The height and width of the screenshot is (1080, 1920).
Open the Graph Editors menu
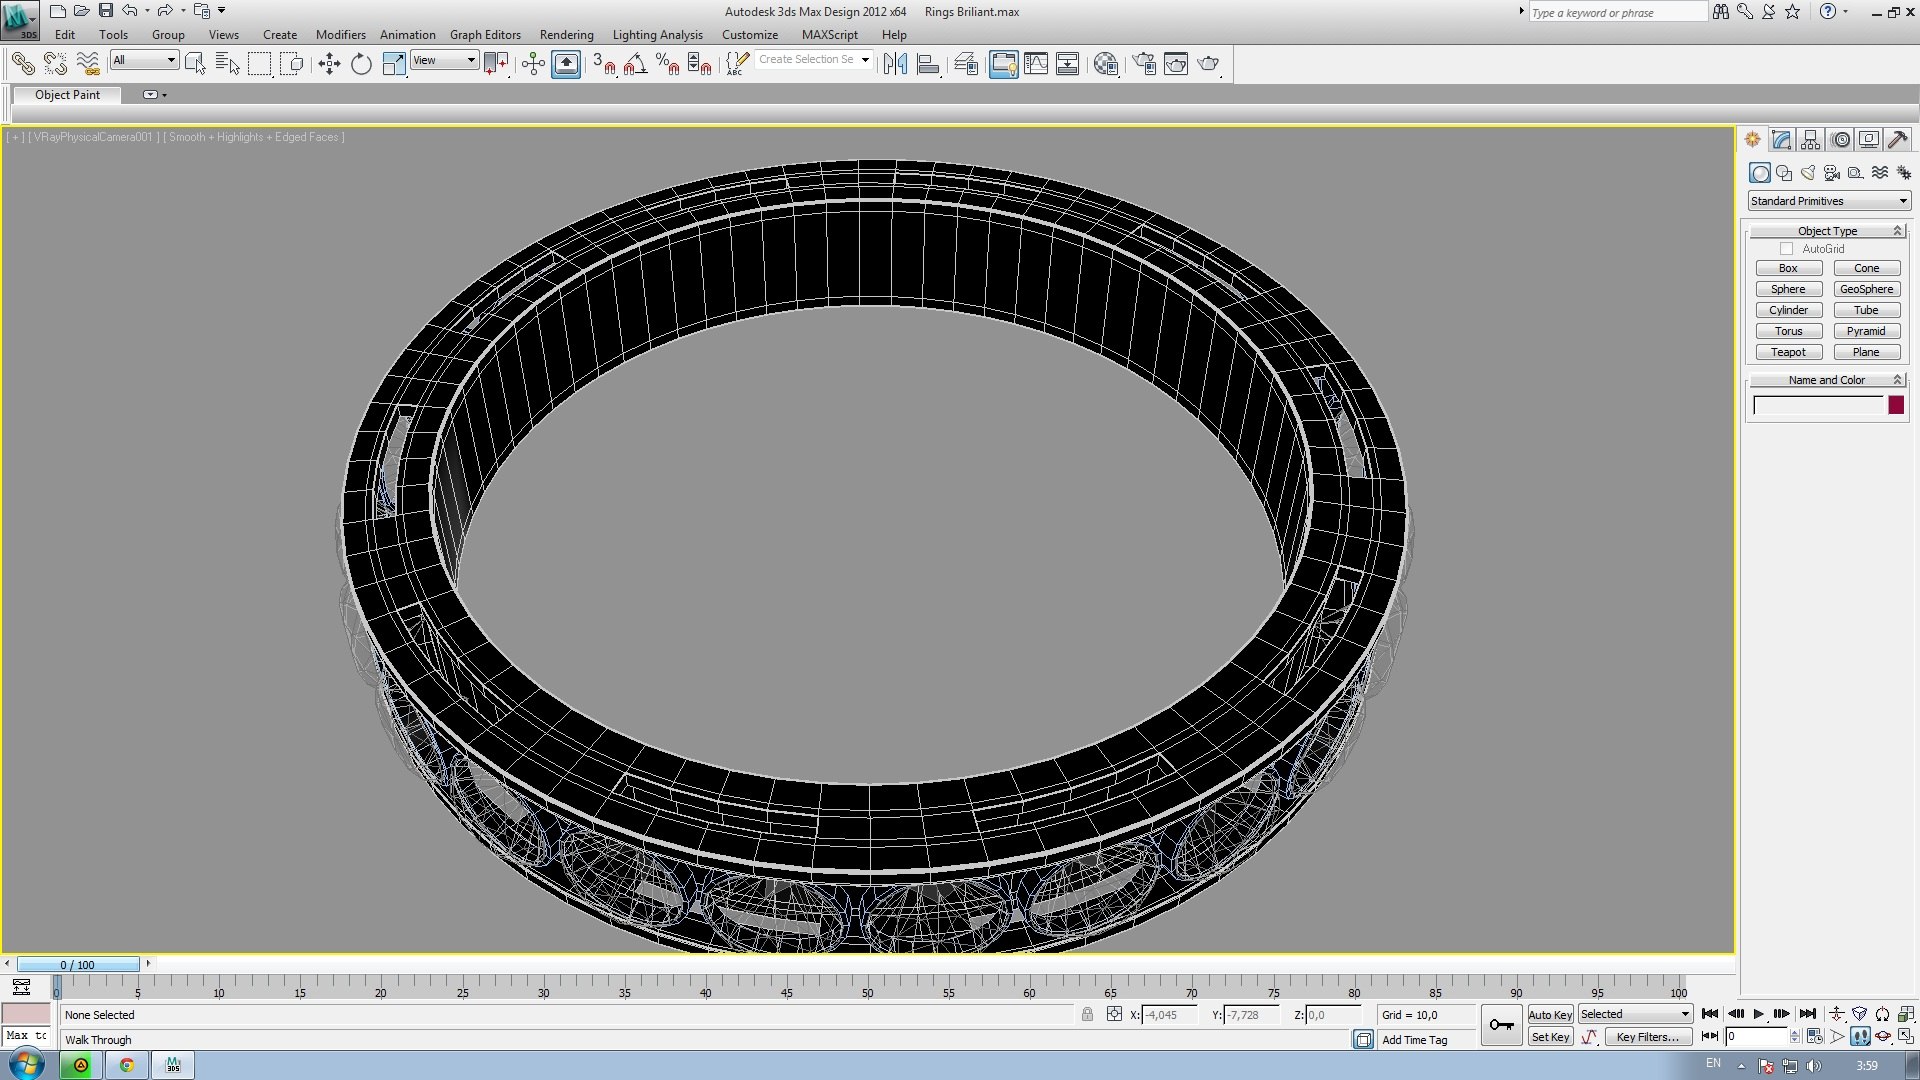[x=485, y=35]
